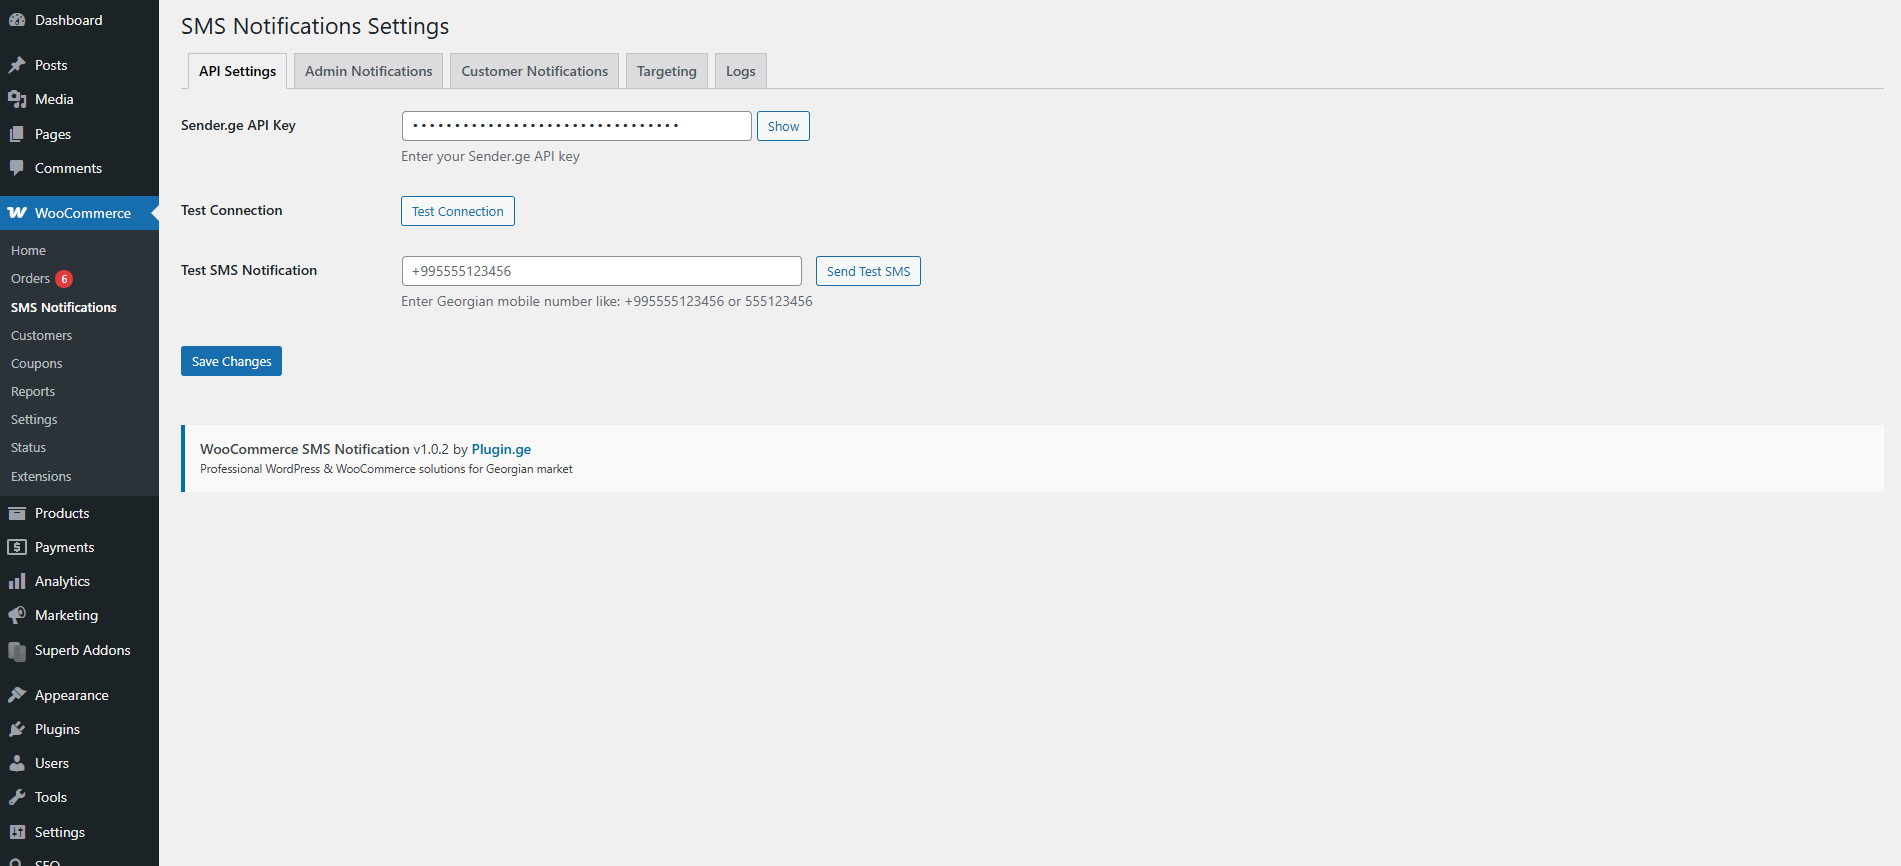The width and height of the screenshot is (1901, 866).
Task: Click the Appearance paintbrush icon
Action: (17, 695)
